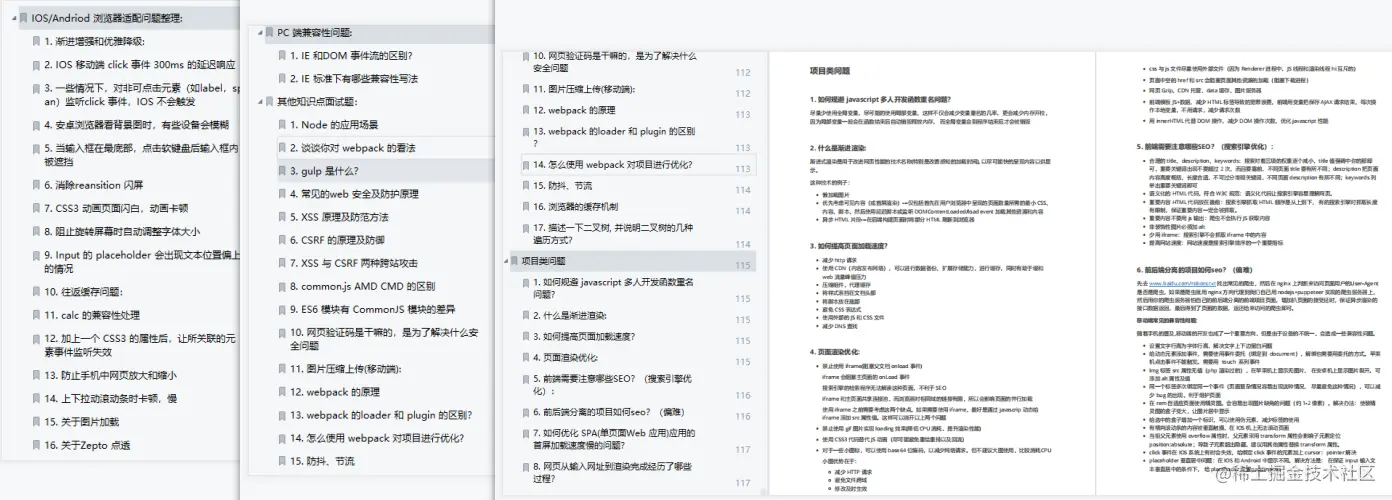Click bookmark icon of 1. 渐进增强和优雅降级
This screenshot has height=500, width=1392.
point(35,41)
